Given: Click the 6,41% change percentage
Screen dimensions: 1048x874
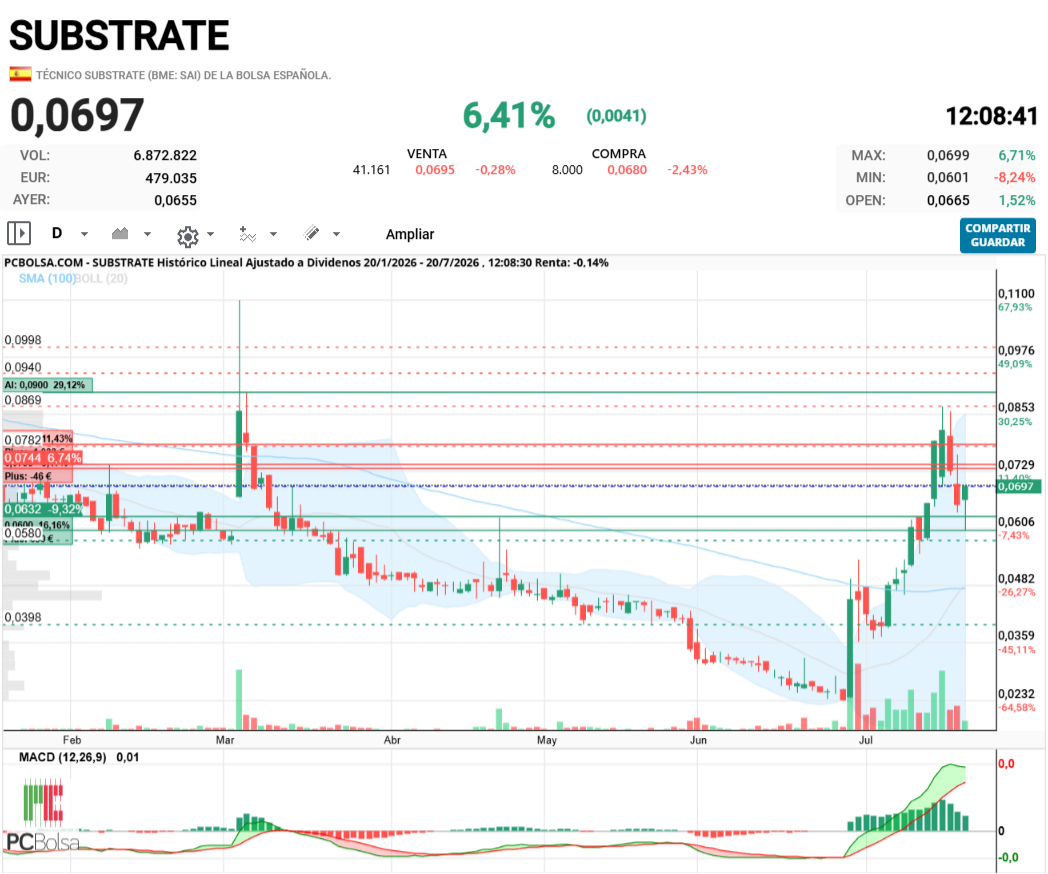Looking at the screenshot, I should click(509, 116).
